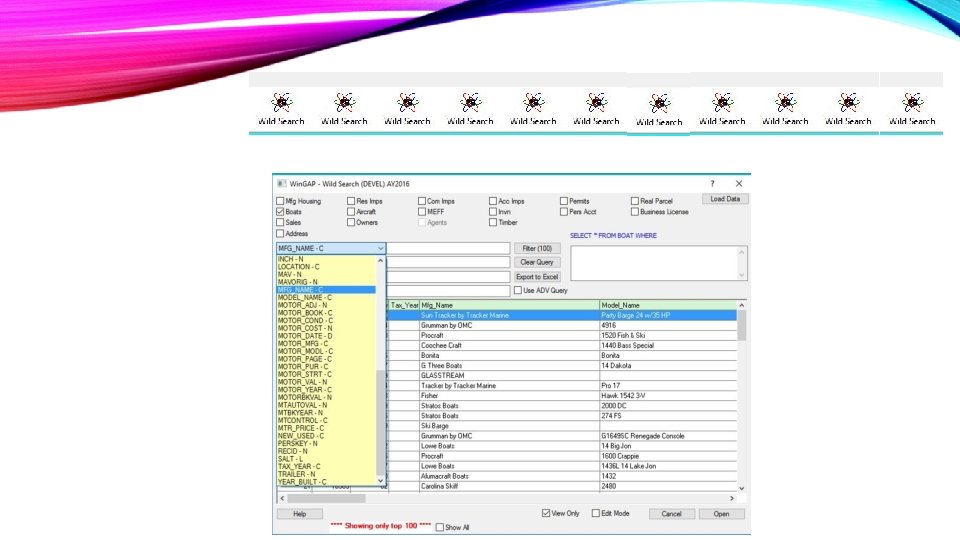Click the Cancel button
Viewport: 960px width, 540px height.
[671, 514]
